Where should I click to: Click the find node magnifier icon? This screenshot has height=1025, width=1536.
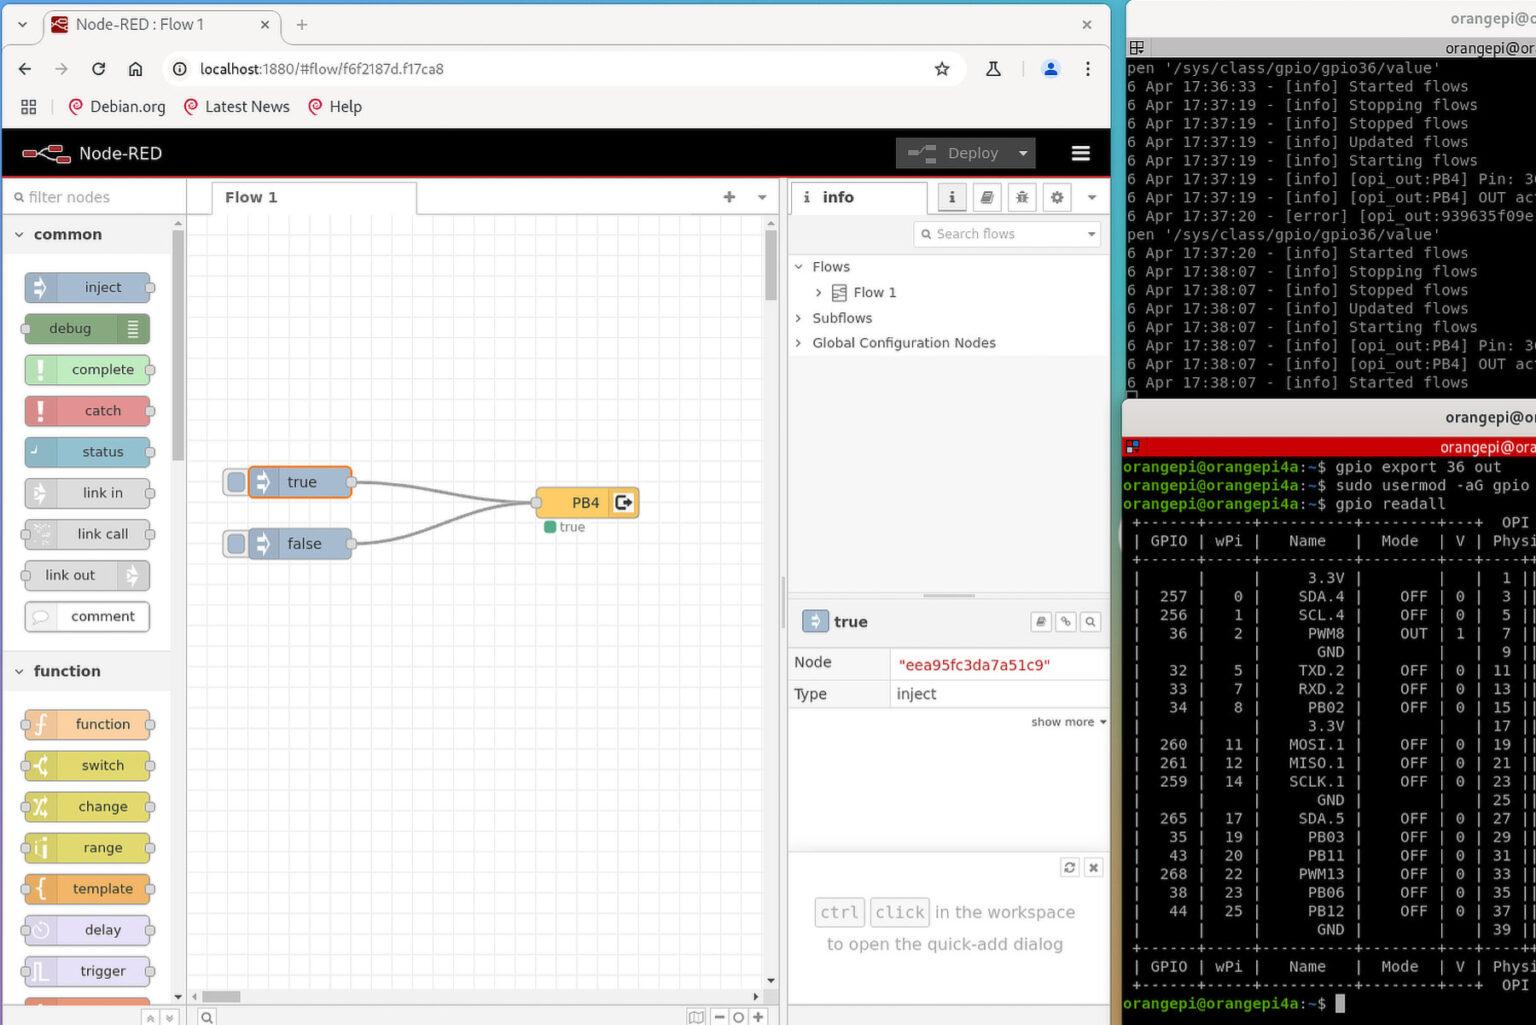tap(1091, 622)
